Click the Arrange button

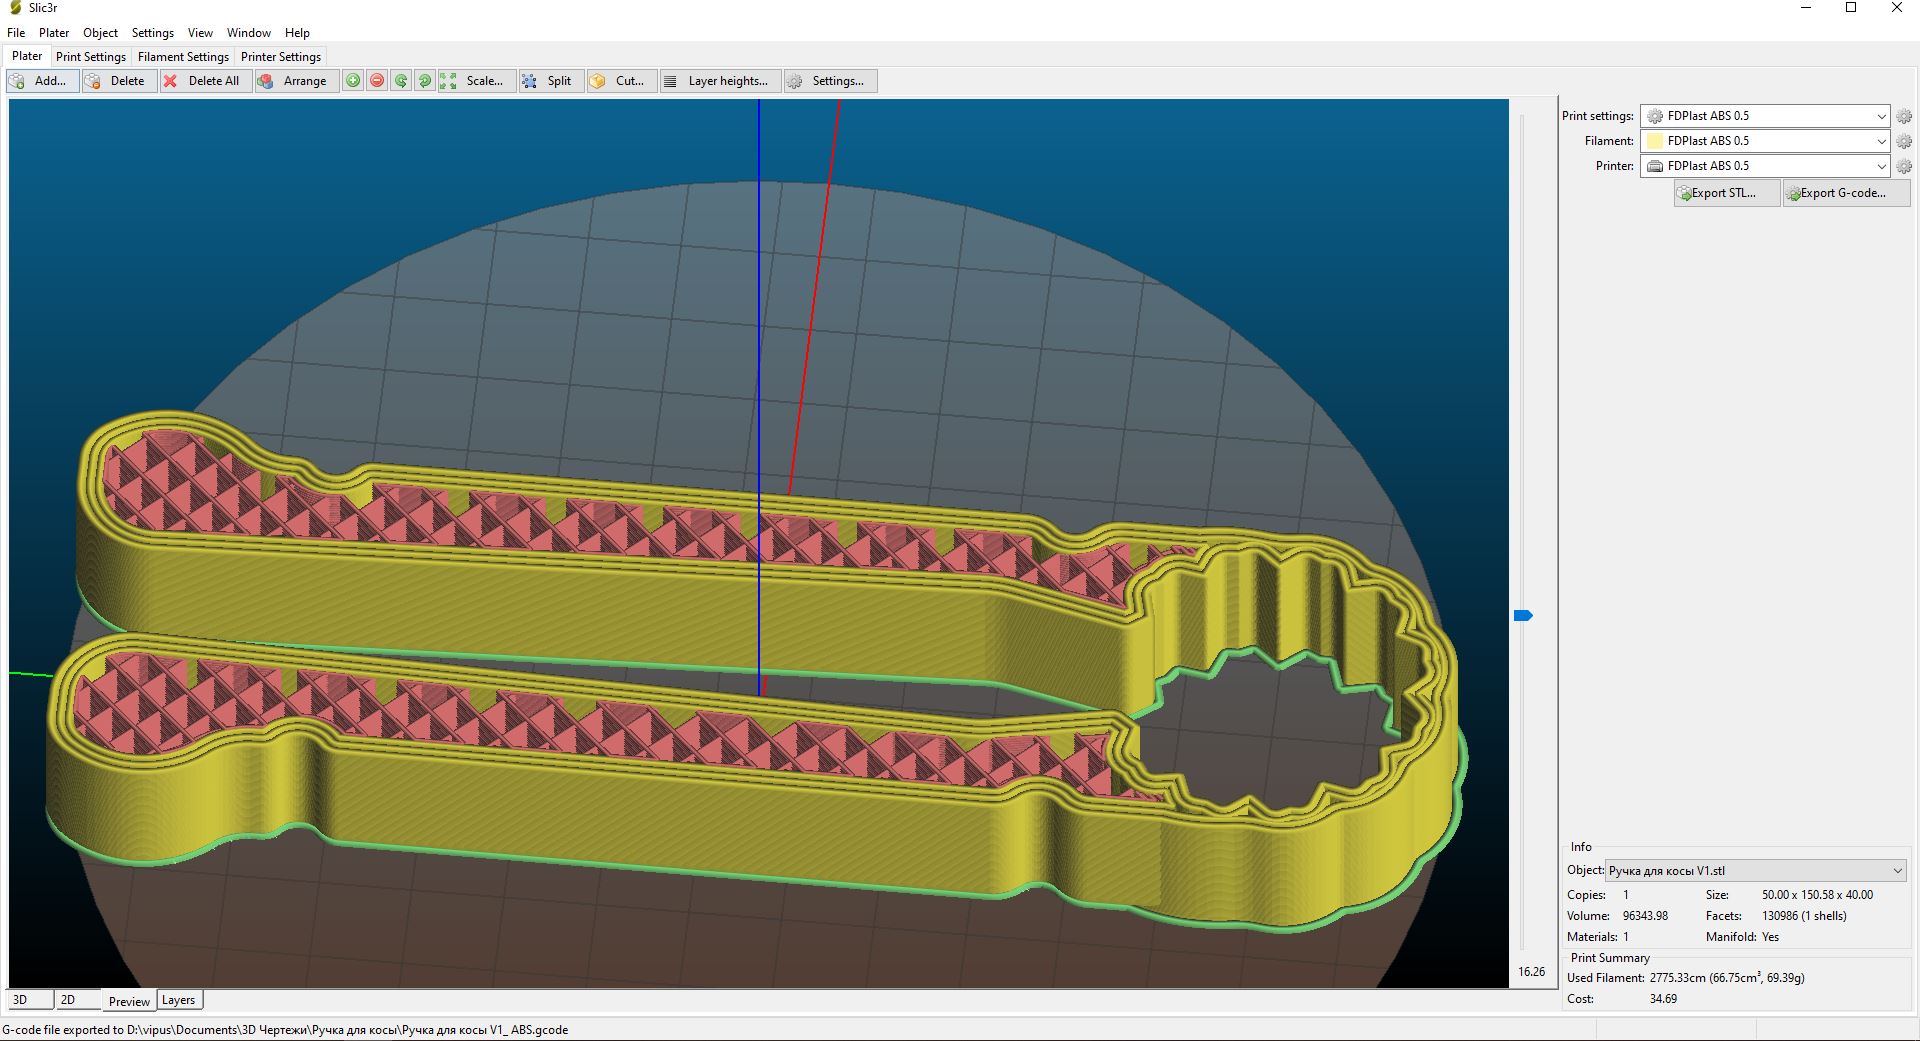(x=294, y=81)
